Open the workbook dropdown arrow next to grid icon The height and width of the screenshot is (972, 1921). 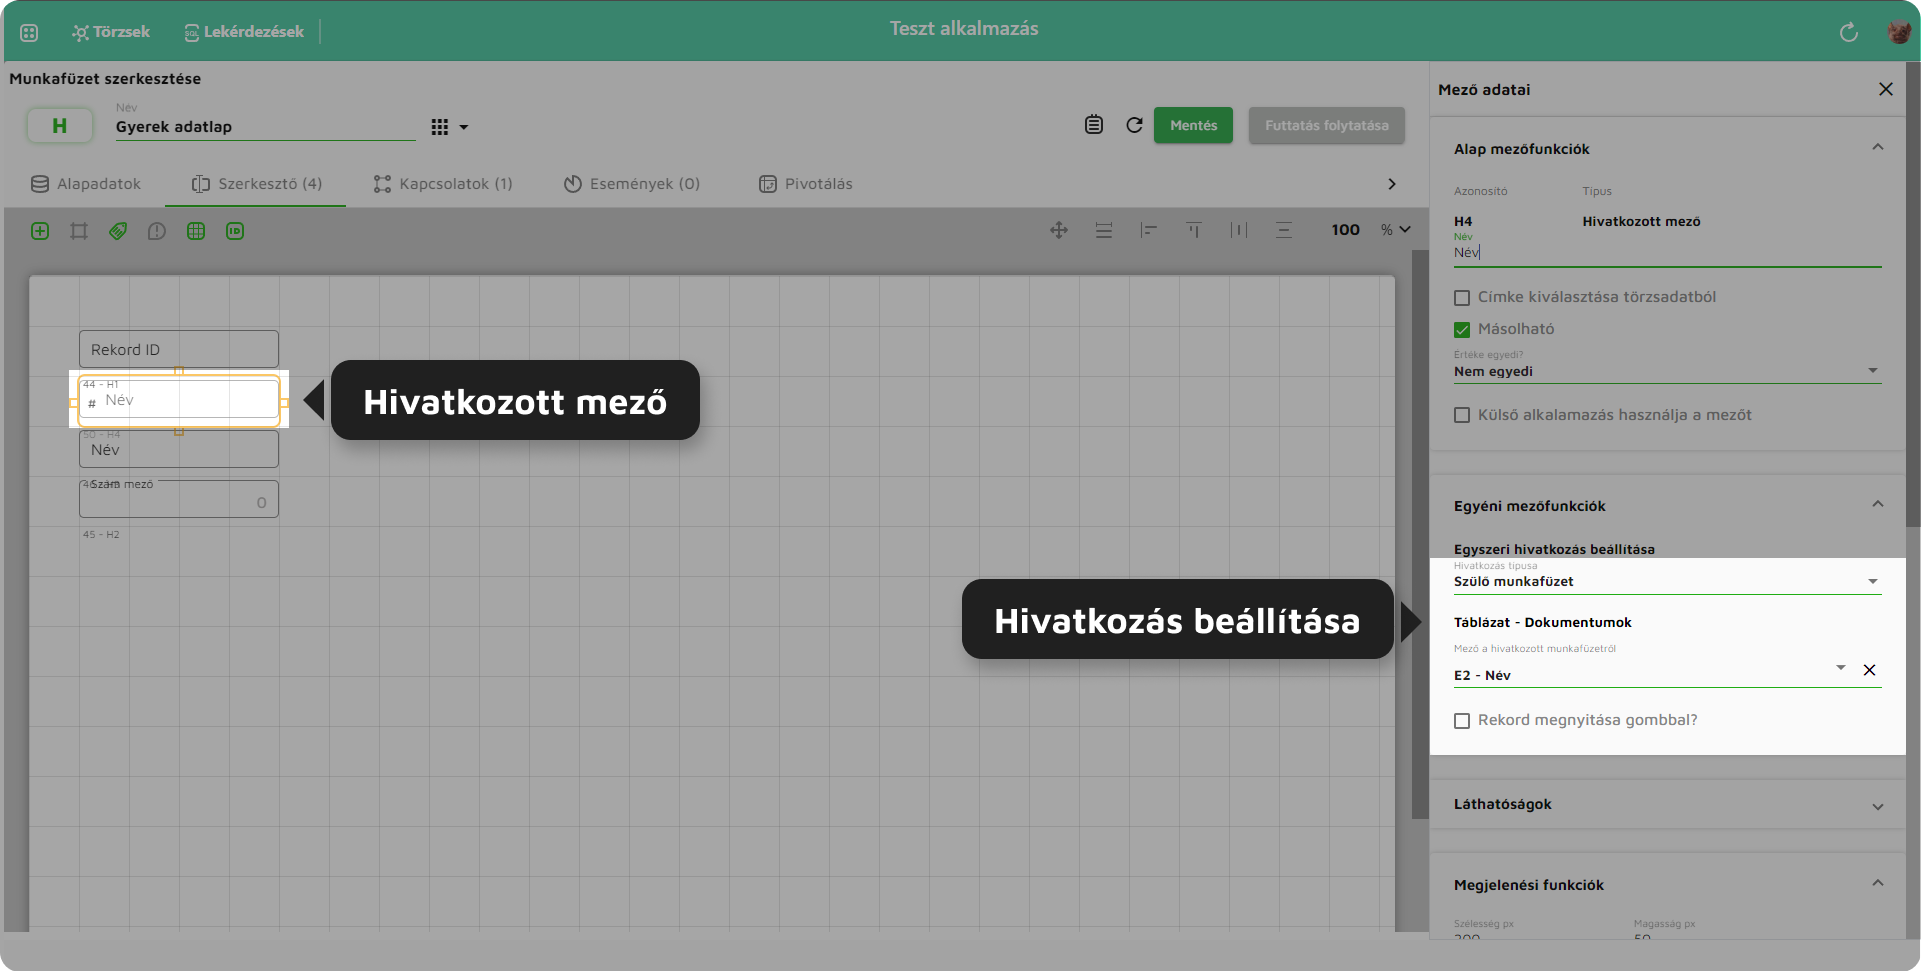point(464,127)
